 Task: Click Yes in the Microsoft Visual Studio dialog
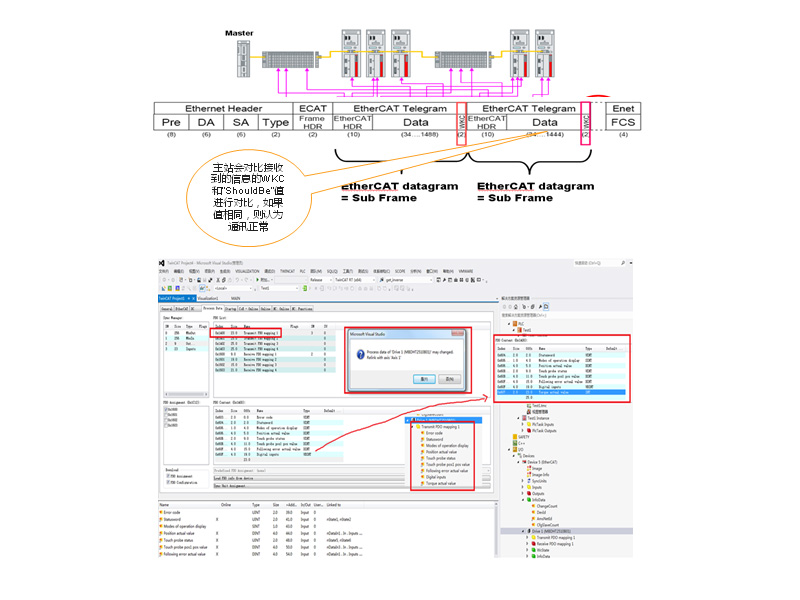click(424, 379)
